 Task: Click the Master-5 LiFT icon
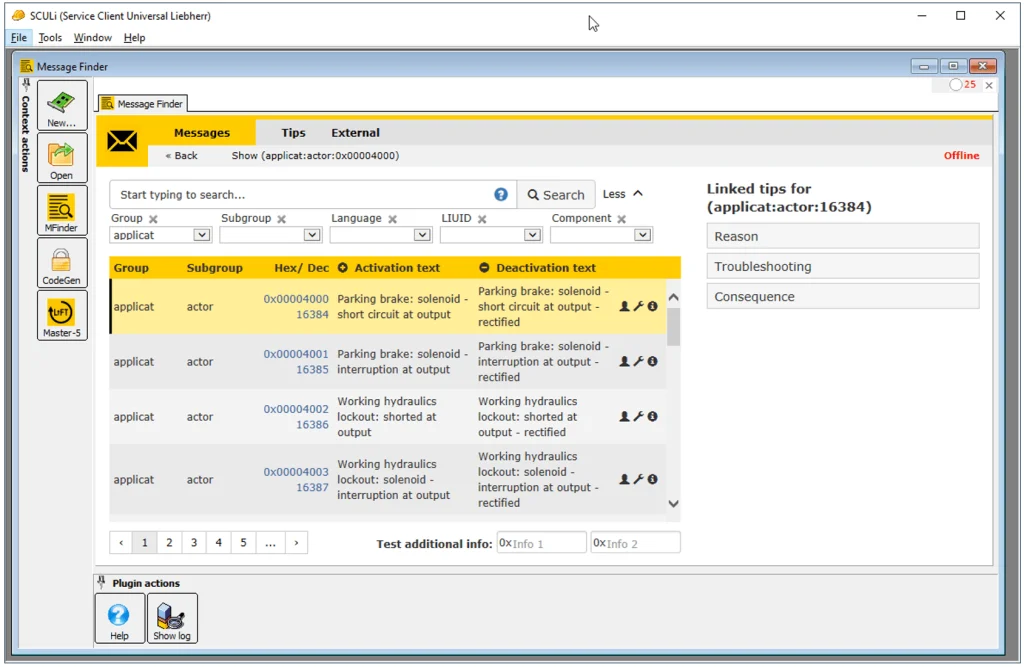(x=62, y=314)
